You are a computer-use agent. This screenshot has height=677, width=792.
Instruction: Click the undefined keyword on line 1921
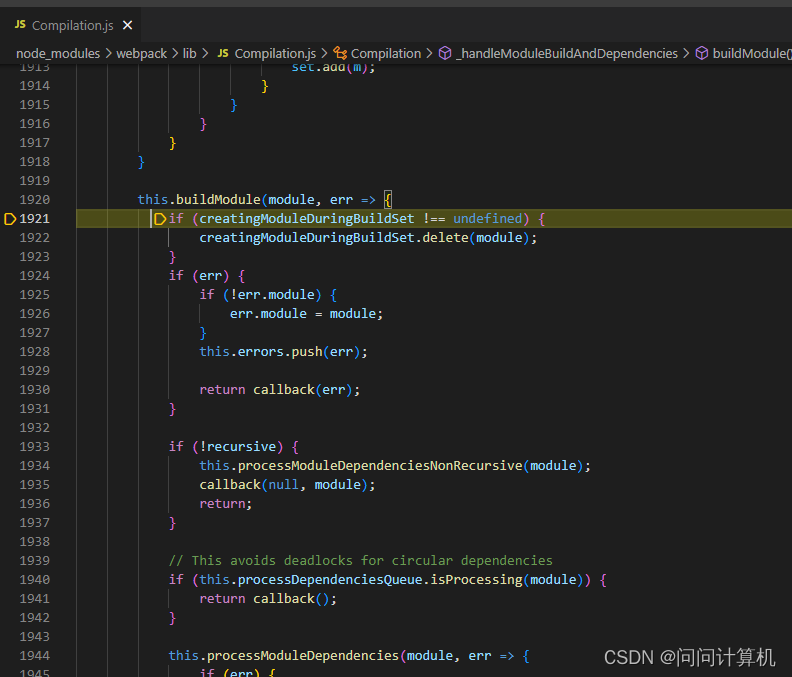[487, 219]
